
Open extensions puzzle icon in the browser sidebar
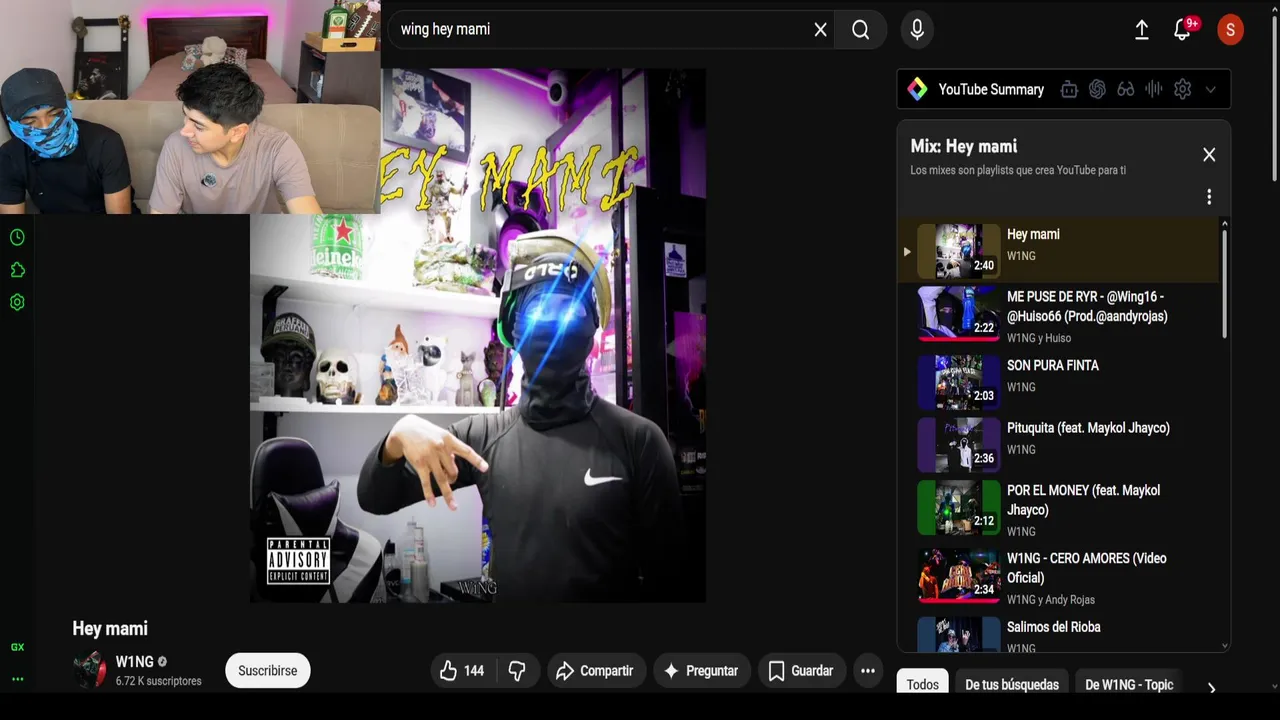click(x=17, y=270)
